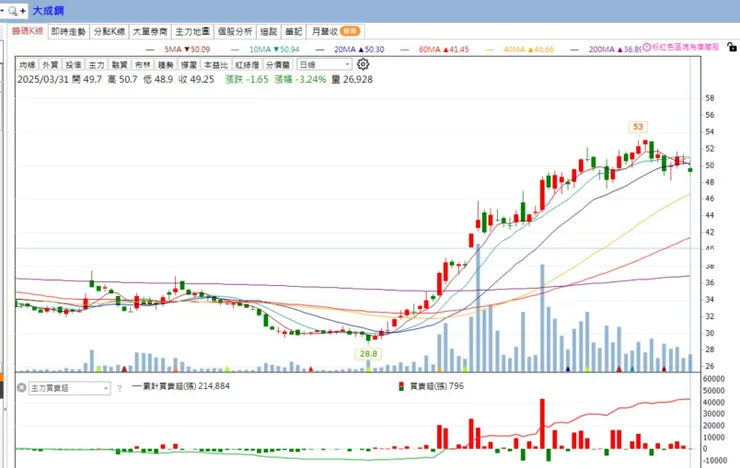Switch to 即時走勢 tab

68,32
